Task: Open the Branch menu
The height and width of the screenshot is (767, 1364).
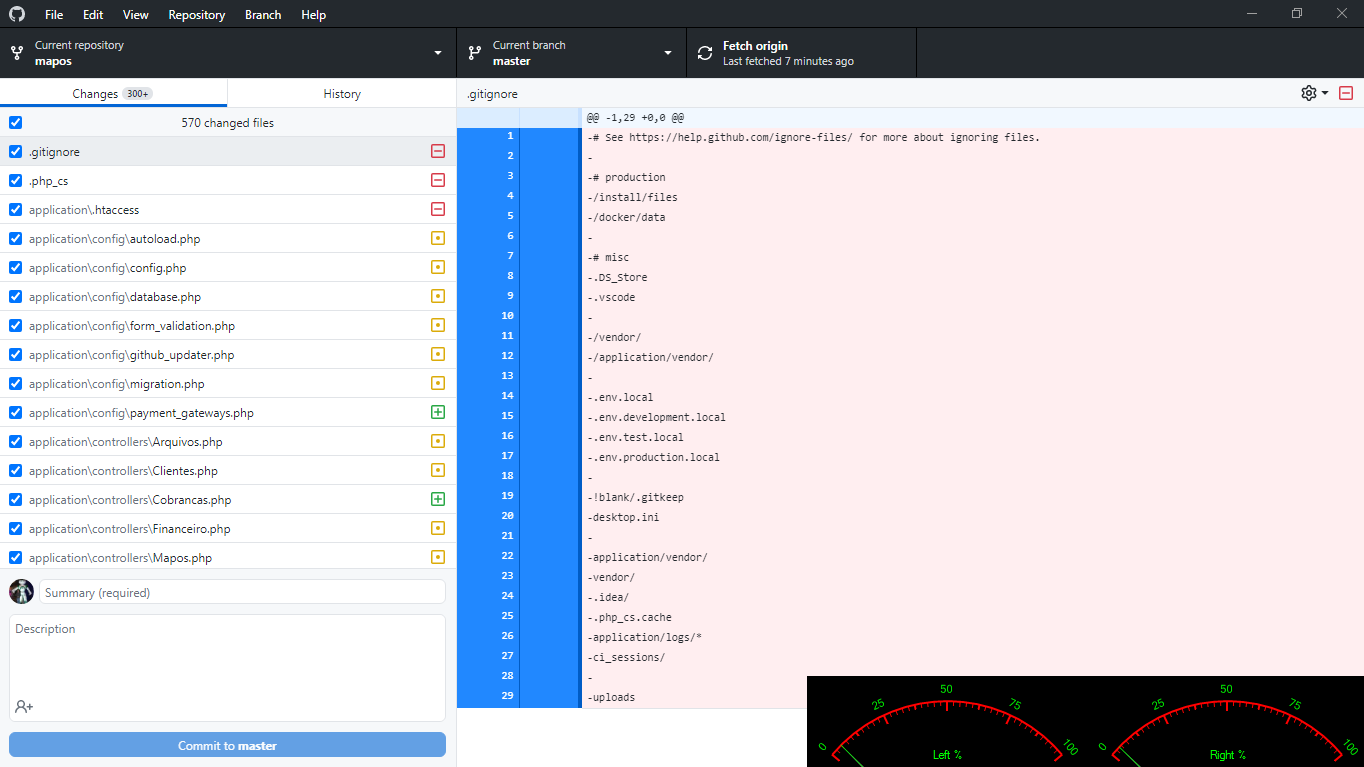Action: 262,14
